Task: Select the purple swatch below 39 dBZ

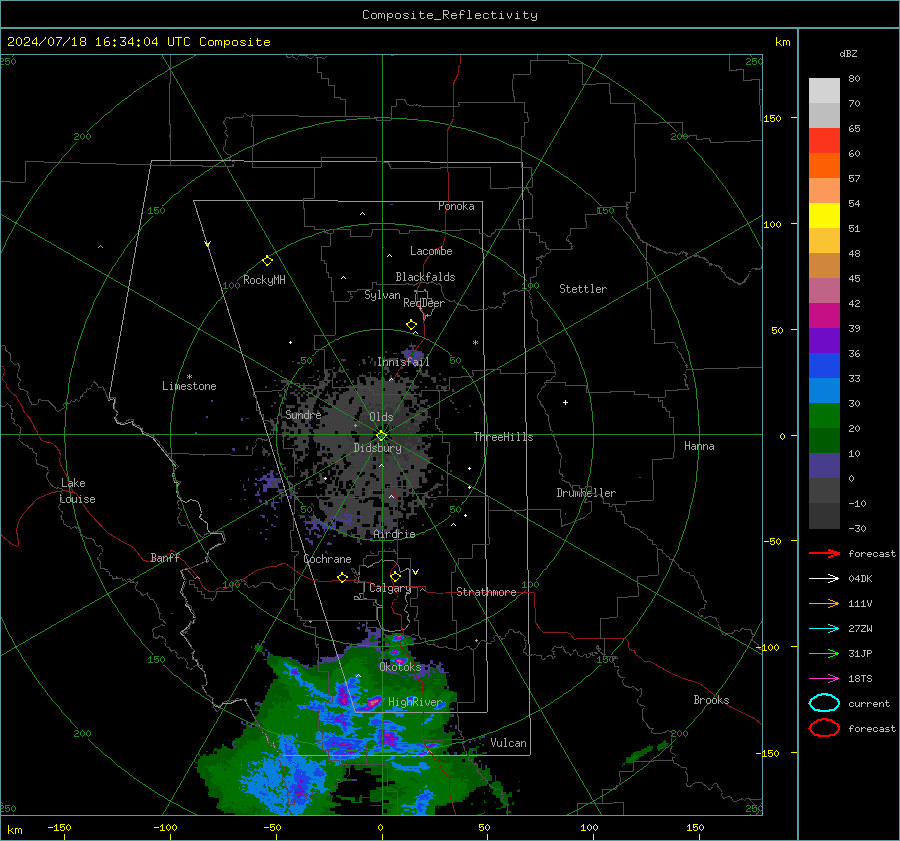Action: [824, 340]
